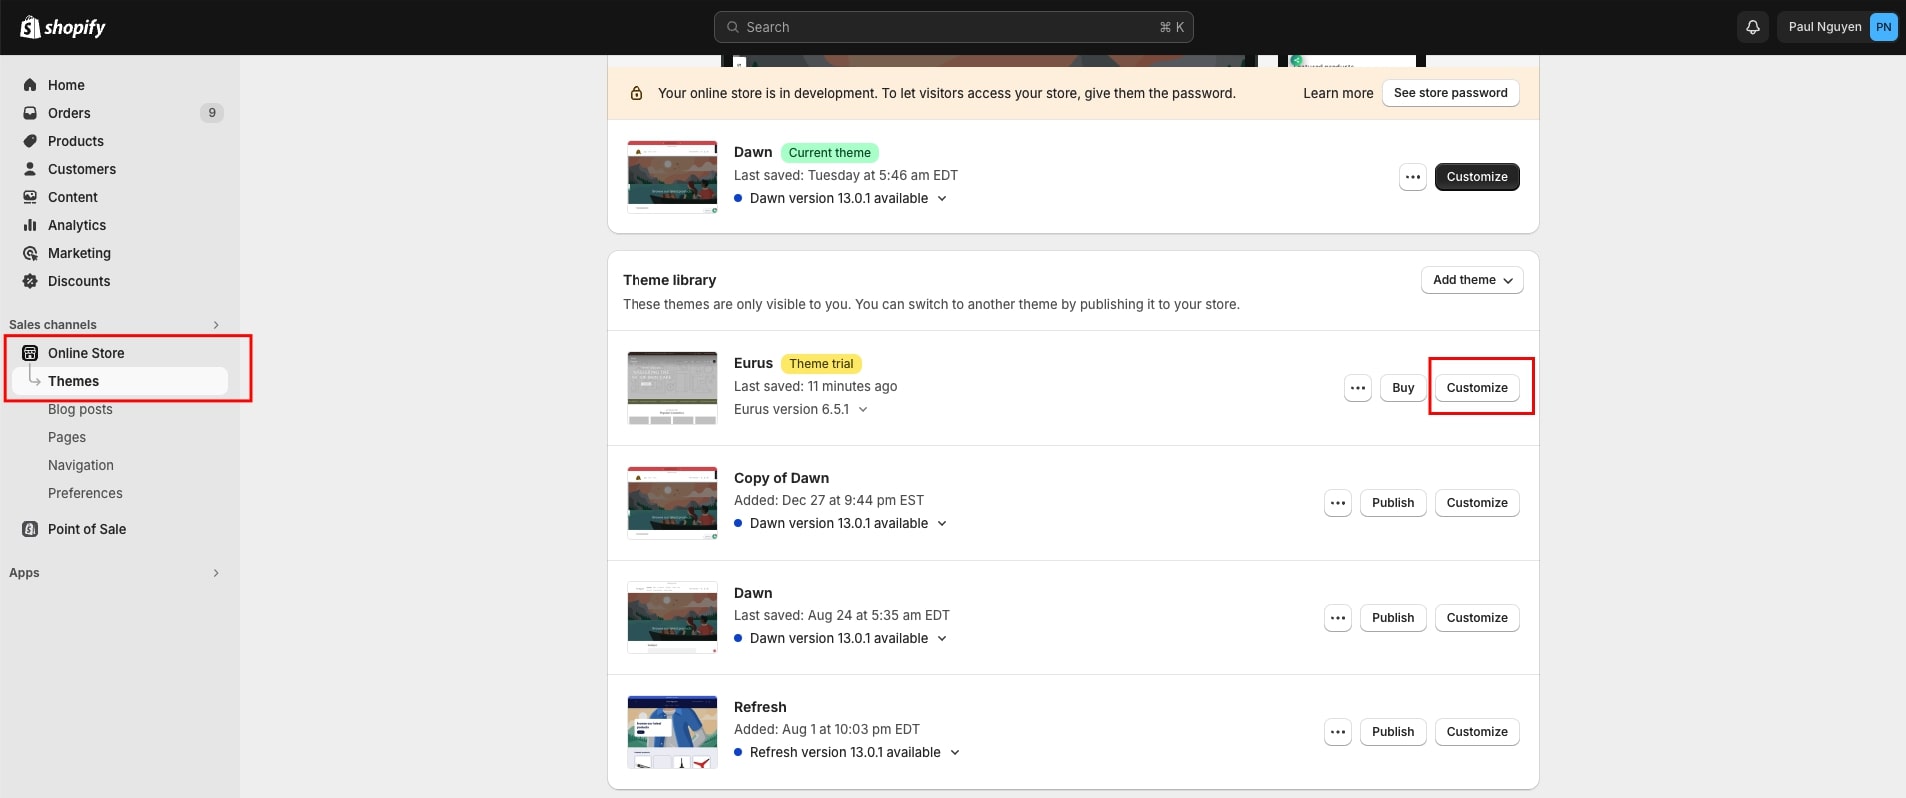The image size is (1906, 798).
Task: Expand the Eurus version 6.5.1 dropdown
Action: (863, 409)
